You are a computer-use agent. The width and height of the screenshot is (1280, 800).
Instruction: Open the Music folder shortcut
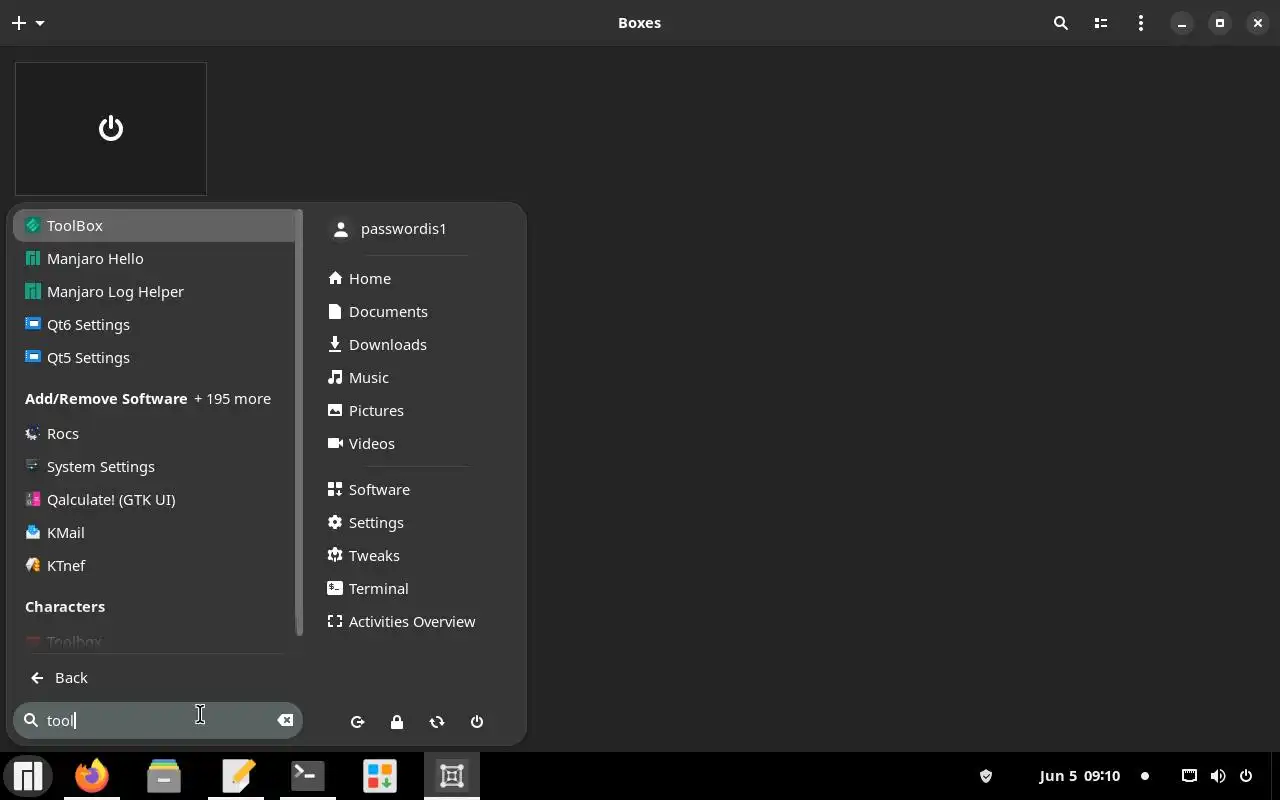(358, 378)
